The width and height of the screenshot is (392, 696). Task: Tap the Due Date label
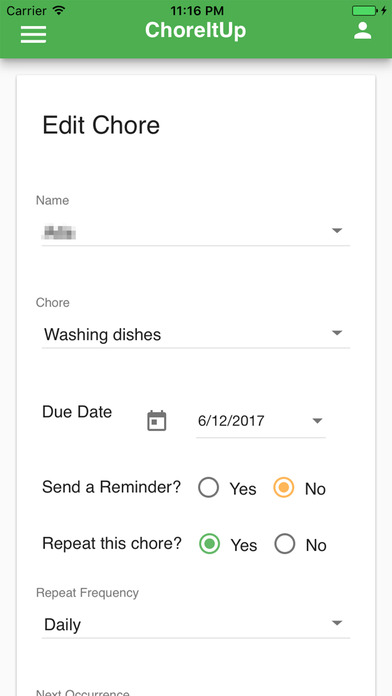[x=77, y=412]
